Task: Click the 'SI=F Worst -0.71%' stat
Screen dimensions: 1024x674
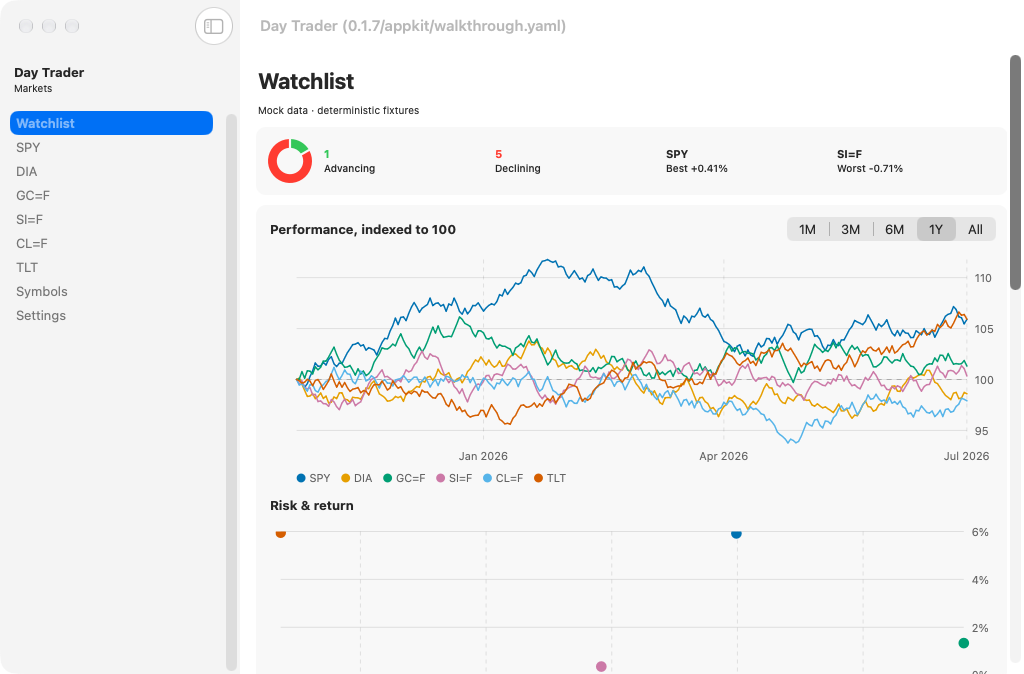Action: [870, 161]
